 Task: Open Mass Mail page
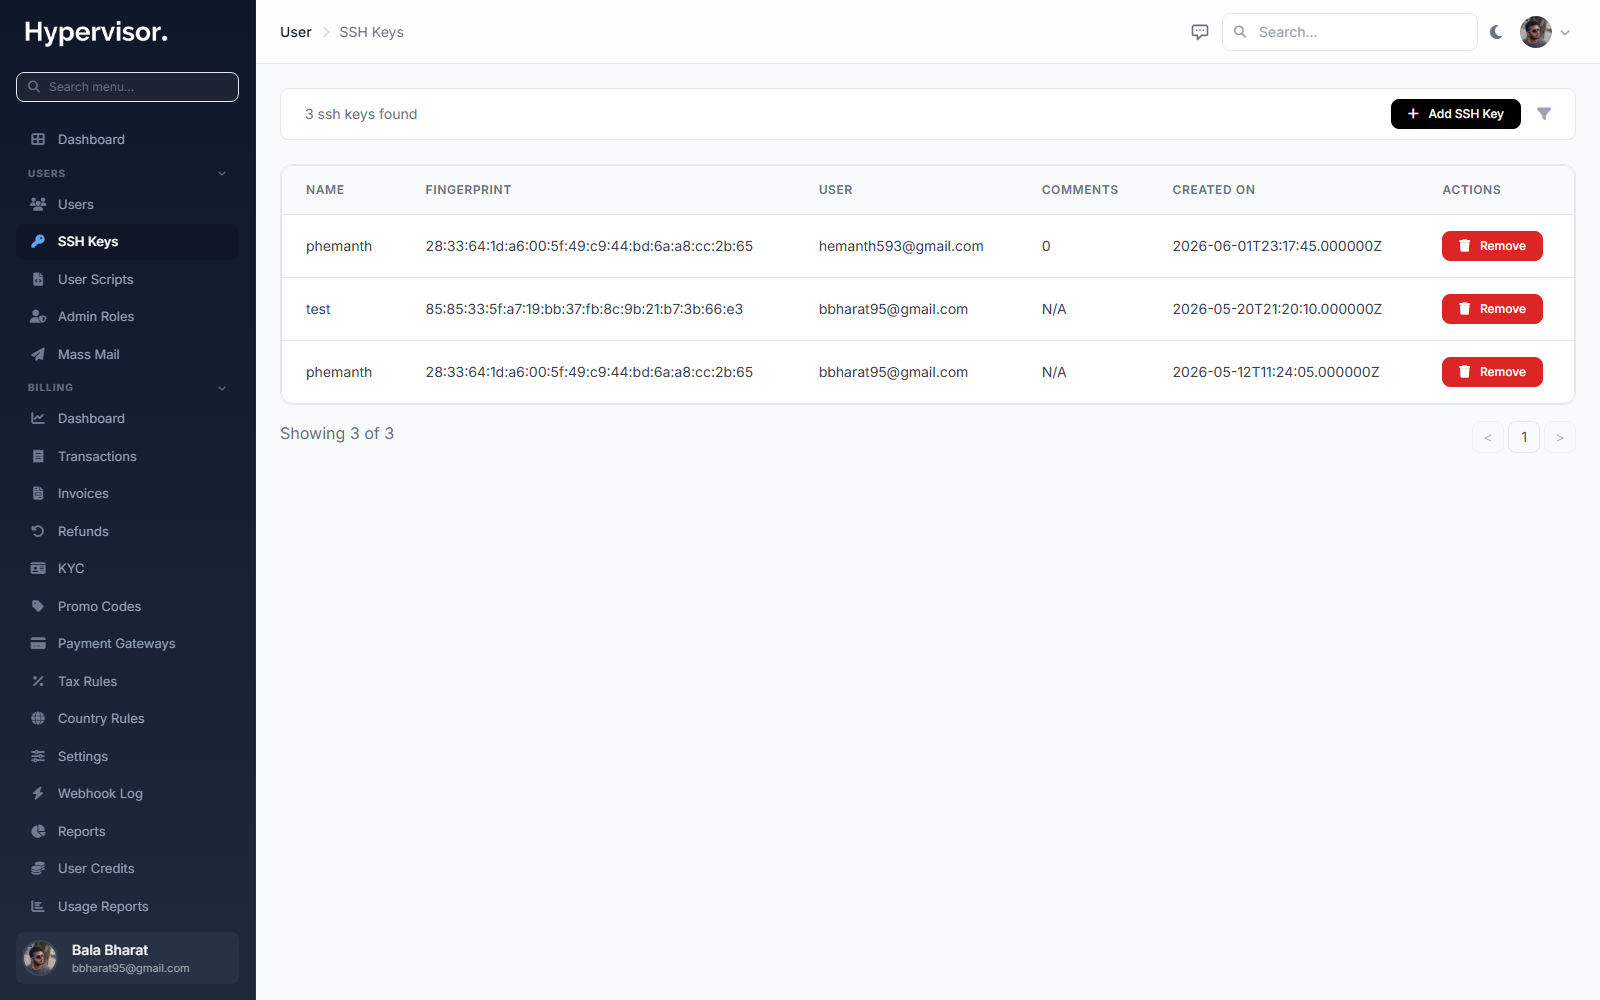(x=127, y=354)
